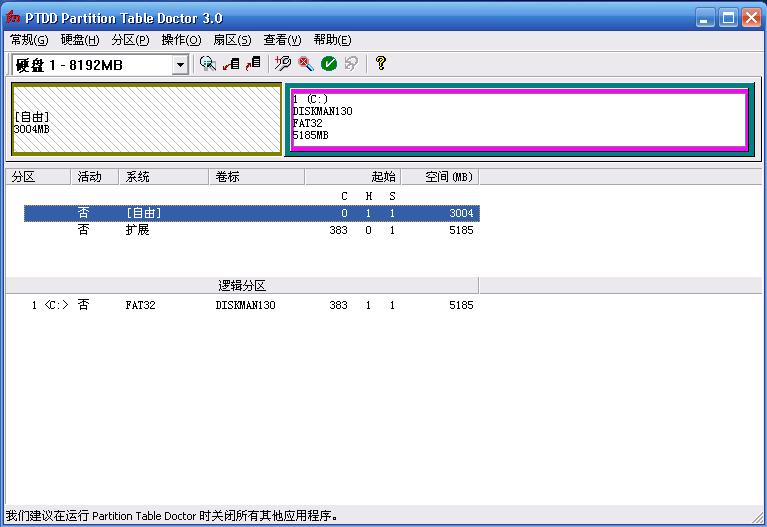The height and width of the screenshot is (527, 767).
Task: Select the free space block in disk map
Action: 147,119
